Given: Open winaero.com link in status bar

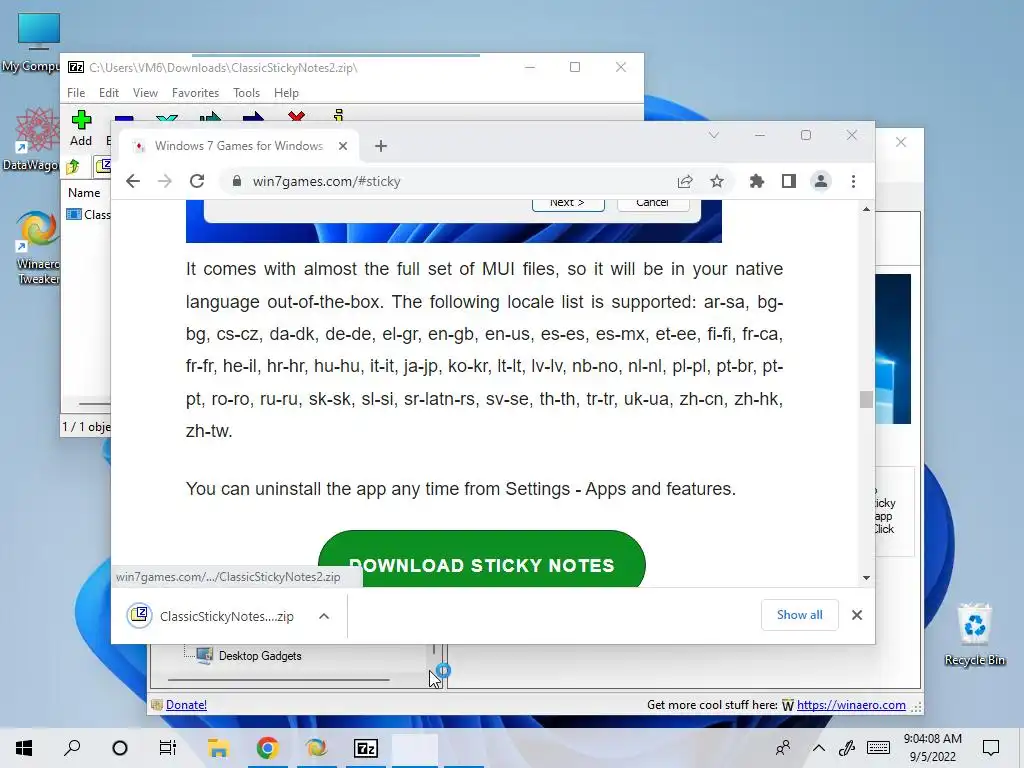Looking at the screenshot, I should [x=851, y=705].
